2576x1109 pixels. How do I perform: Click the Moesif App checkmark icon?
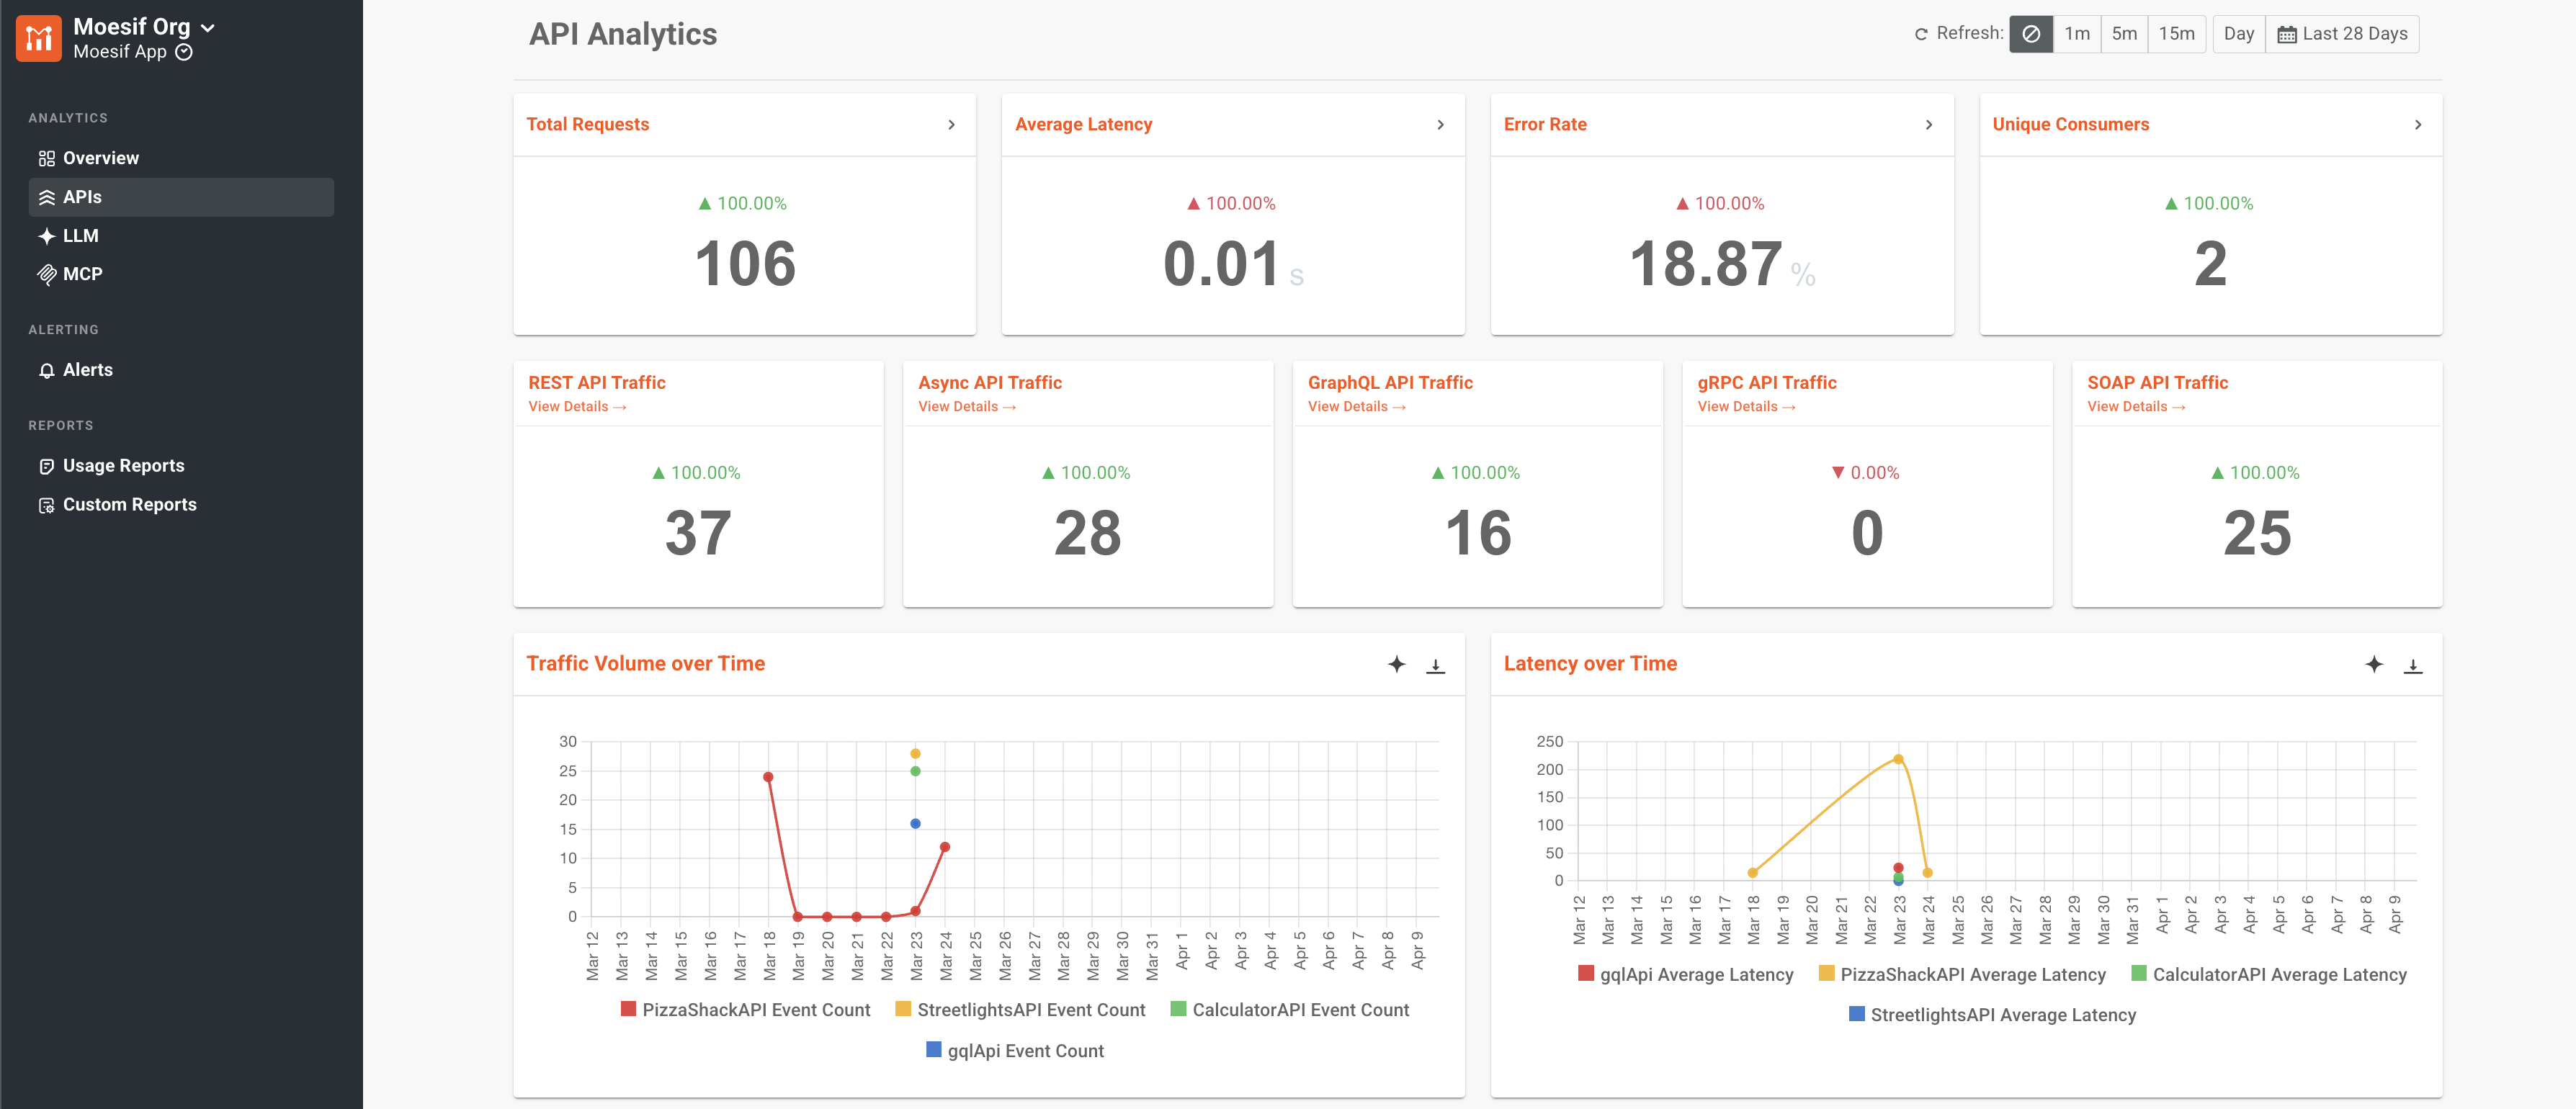(184, 52)
